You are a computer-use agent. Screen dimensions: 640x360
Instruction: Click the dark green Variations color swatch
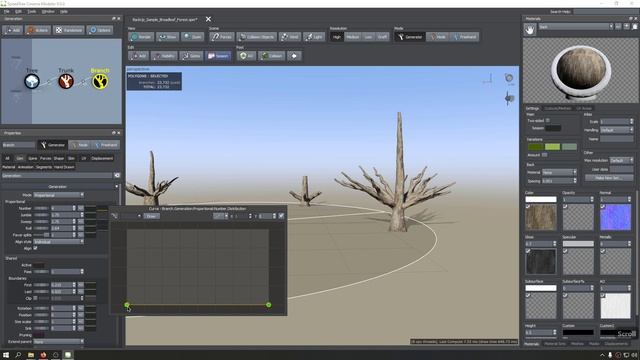(x=535, y=147)
